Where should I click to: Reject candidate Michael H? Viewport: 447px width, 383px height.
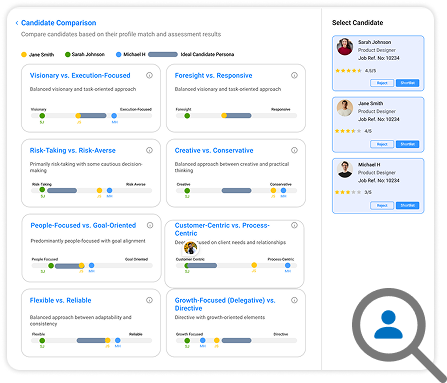pos(382,206)
